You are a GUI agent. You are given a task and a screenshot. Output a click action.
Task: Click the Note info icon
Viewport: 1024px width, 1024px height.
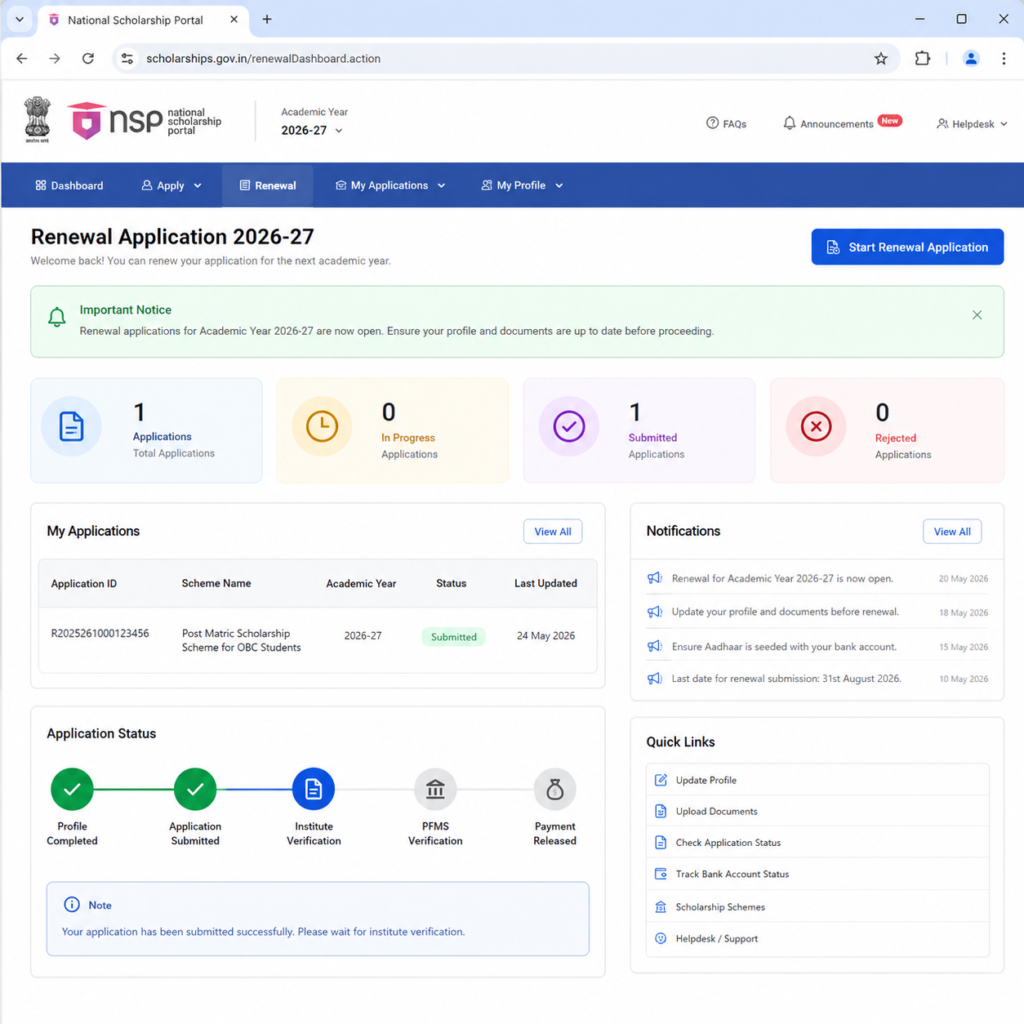click(x=72, y=904)
